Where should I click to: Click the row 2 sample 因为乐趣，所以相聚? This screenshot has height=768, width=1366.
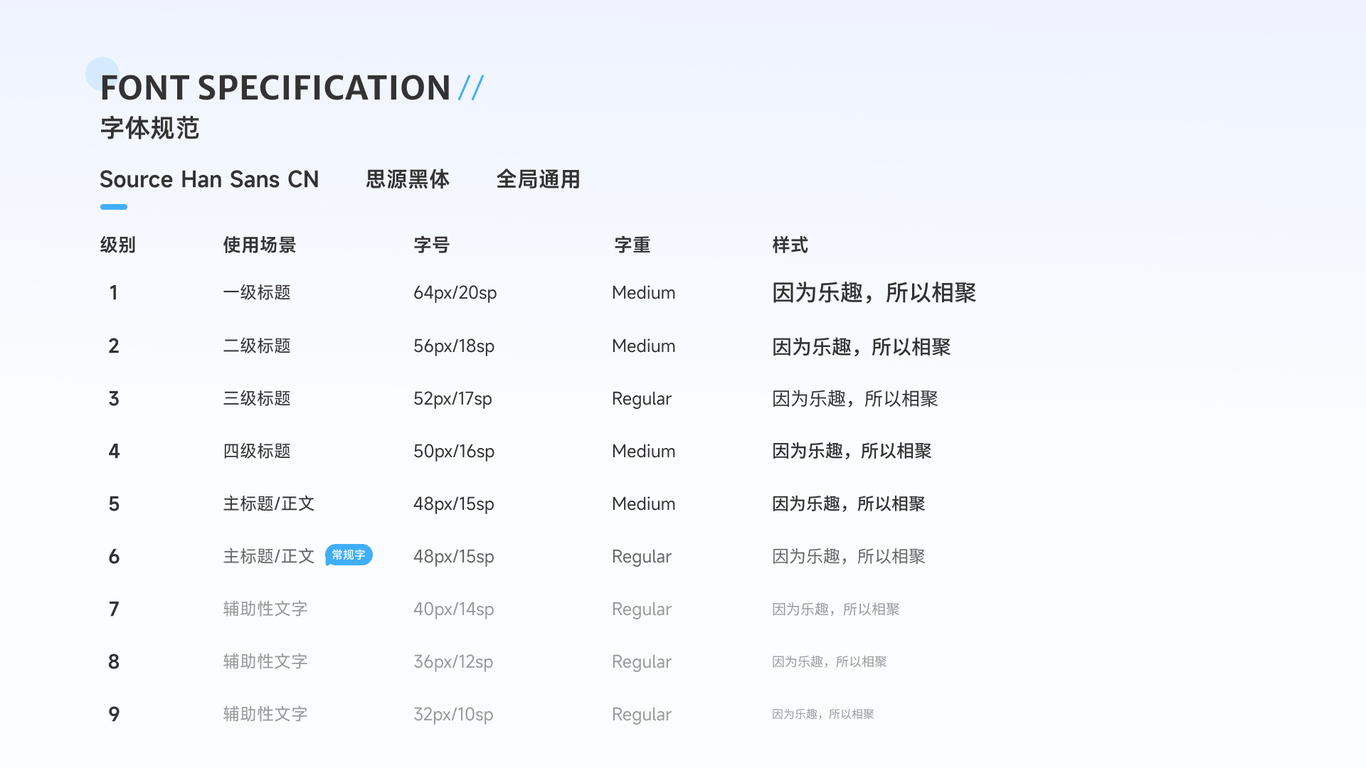[x=861, y=347]
